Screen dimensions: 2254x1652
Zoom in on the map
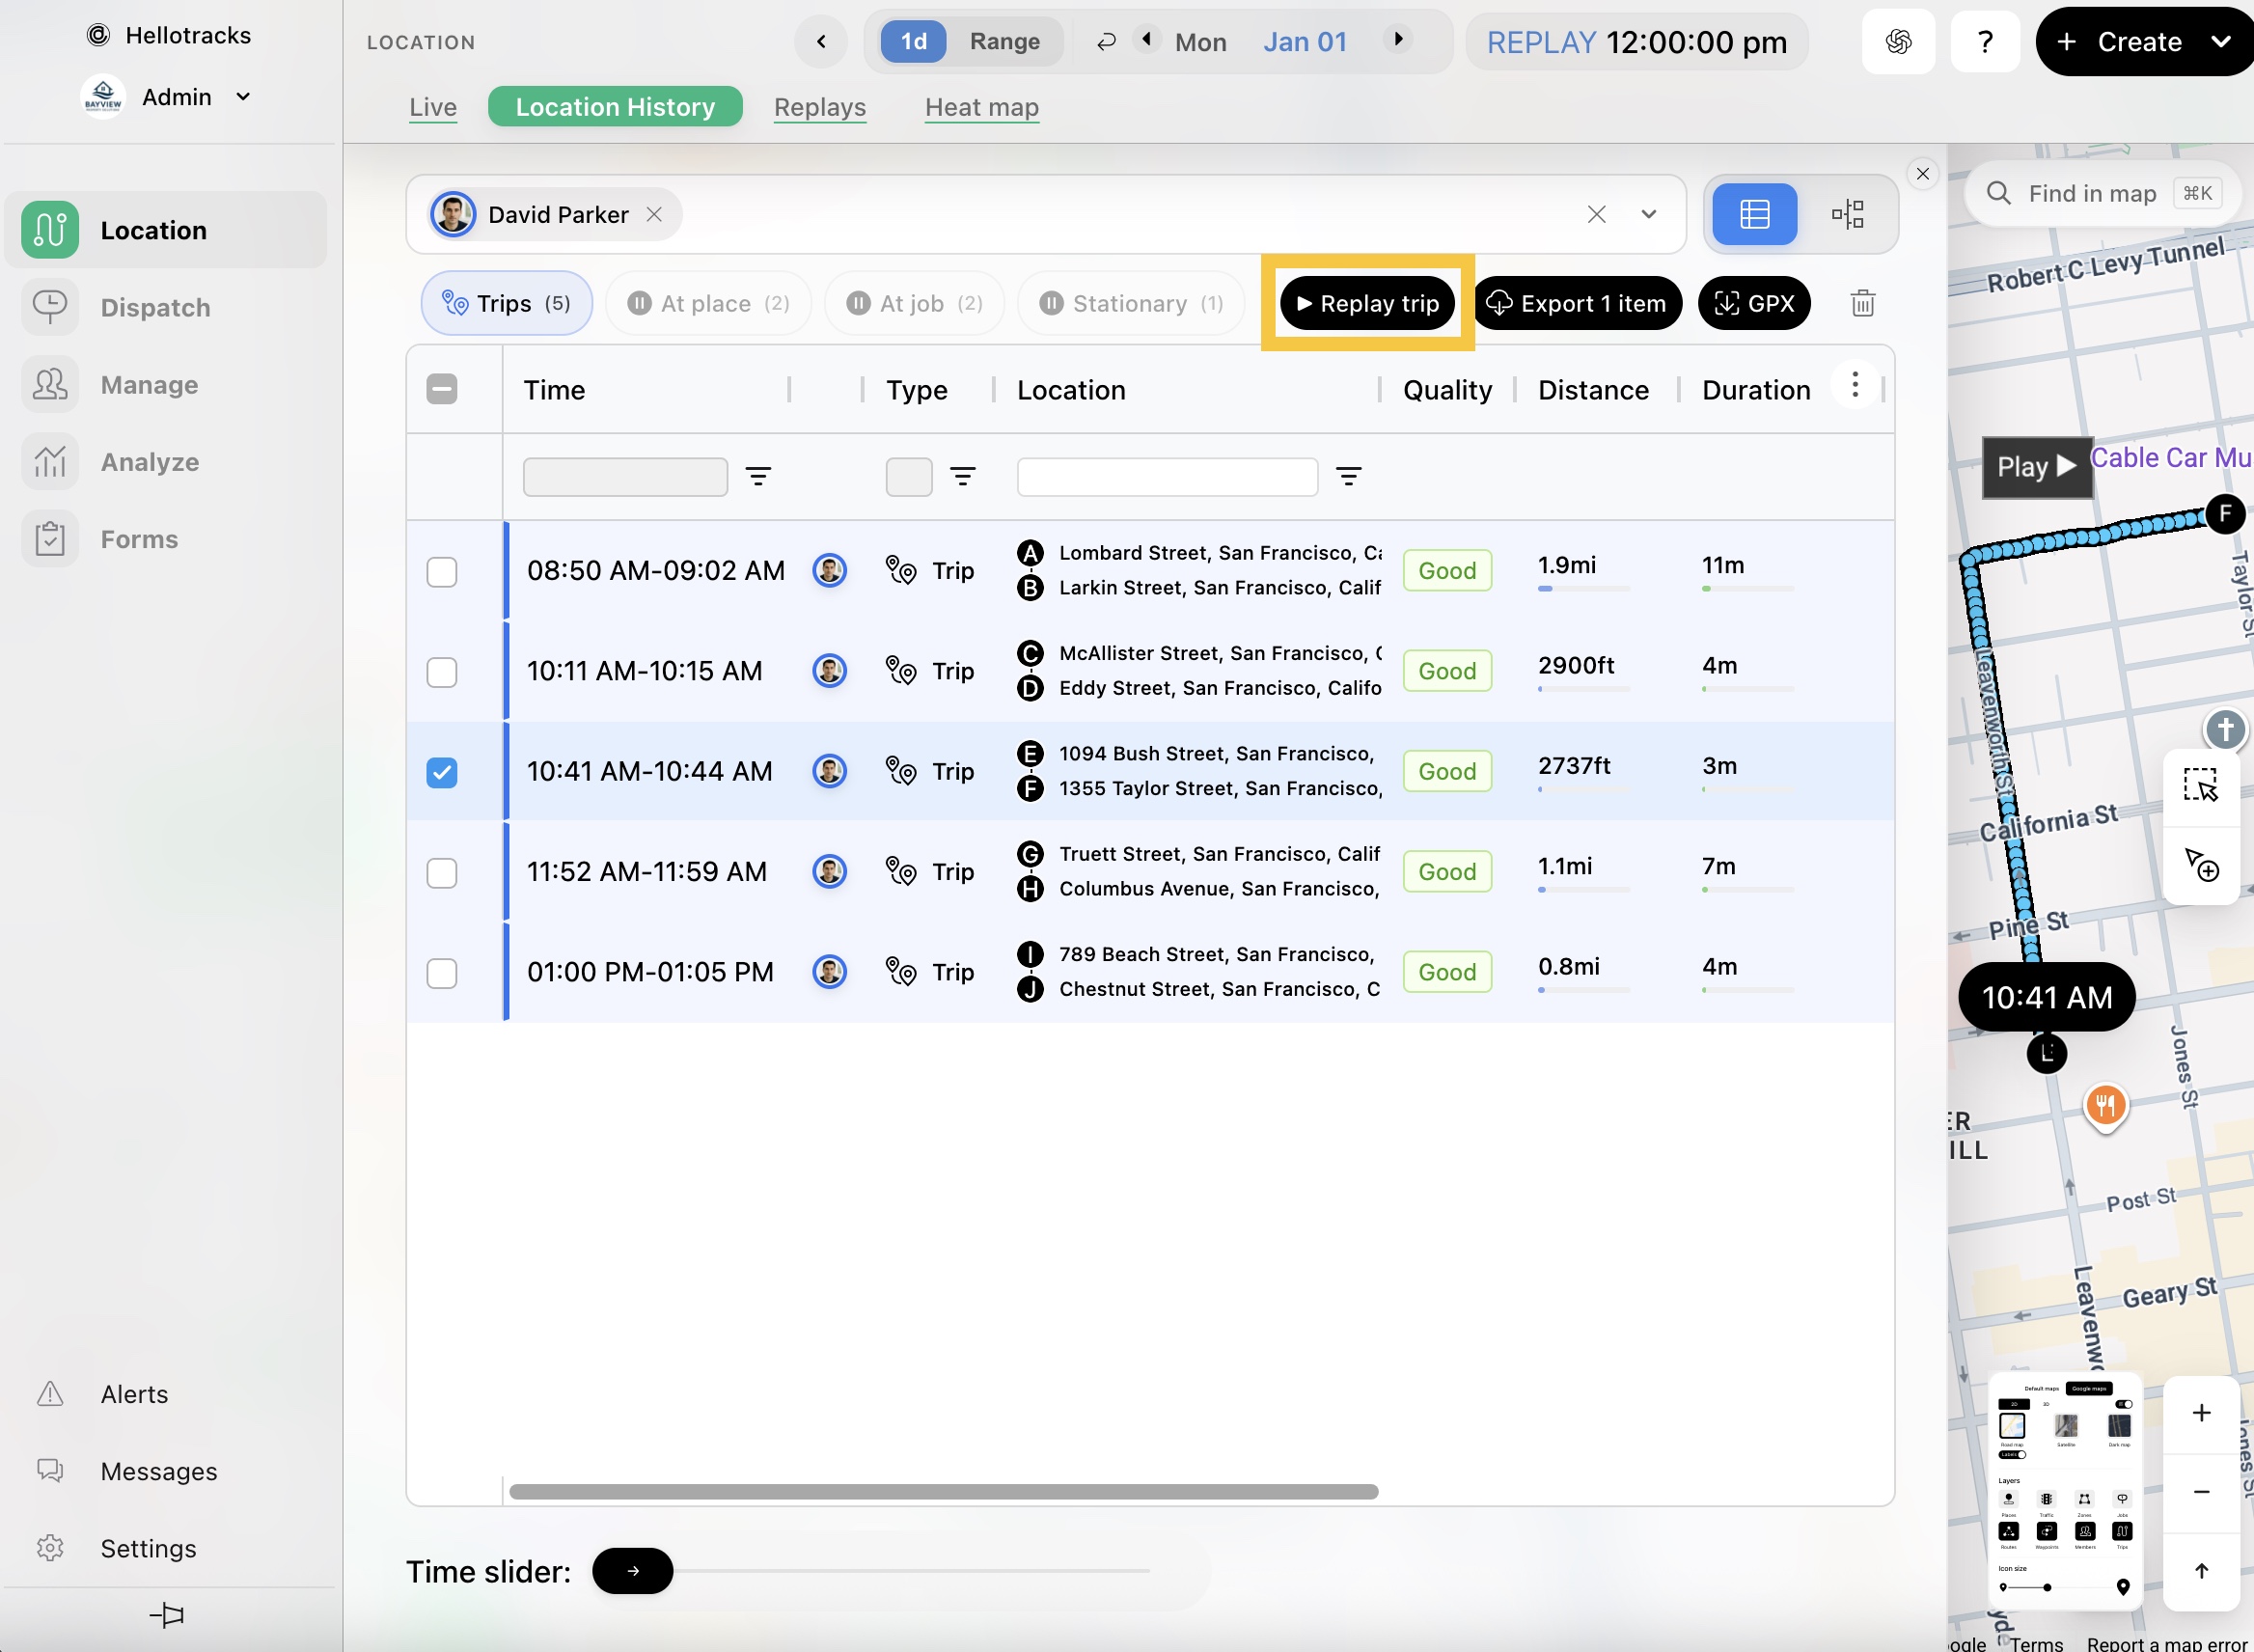point(2200,1412)
